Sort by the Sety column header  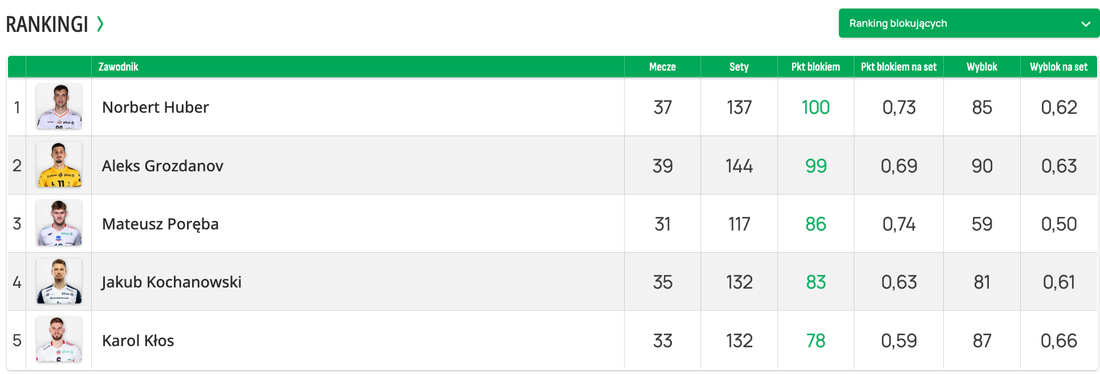point(739,67)
